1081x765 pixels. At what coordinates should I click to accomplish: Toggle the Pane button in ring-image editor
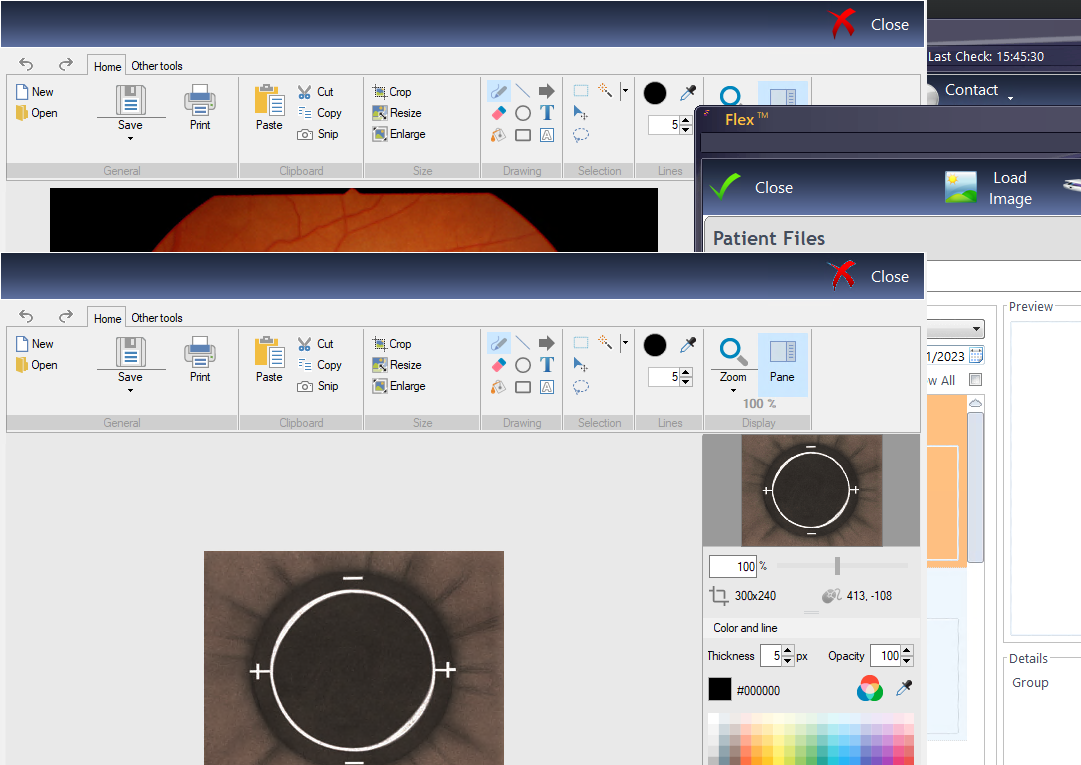click(x=782, y=364)
